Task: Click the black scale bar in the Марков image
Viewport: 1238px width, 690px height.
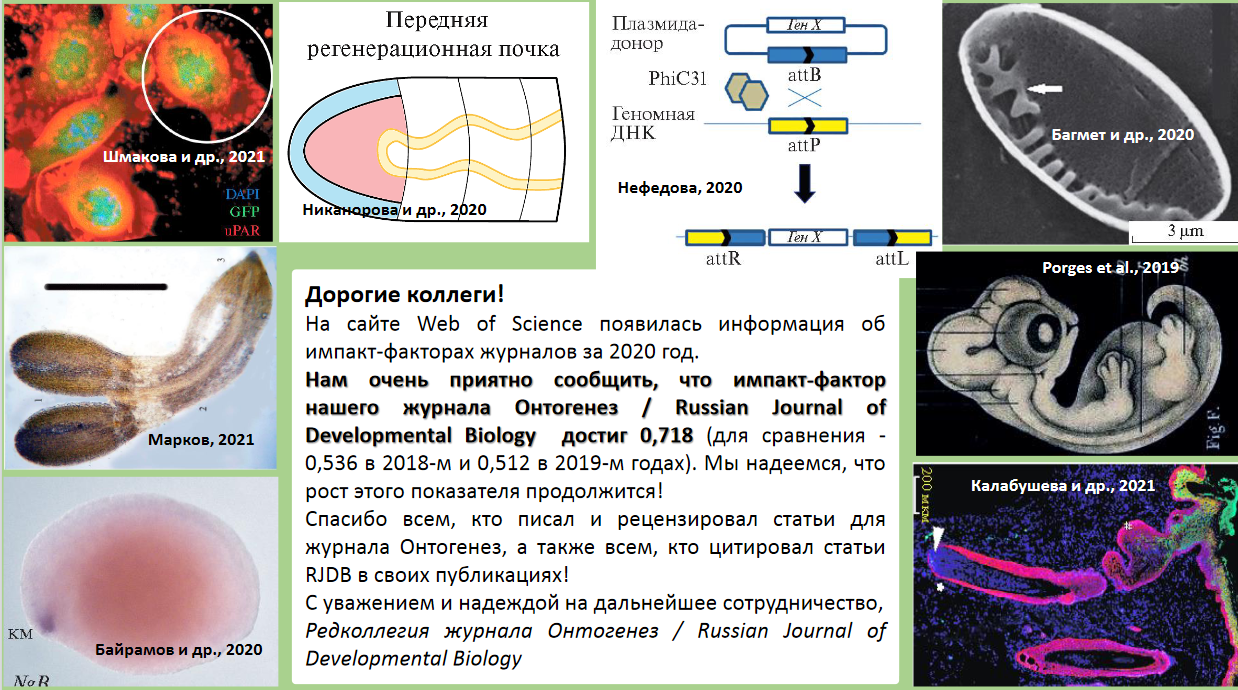Action: pos(107,286)
